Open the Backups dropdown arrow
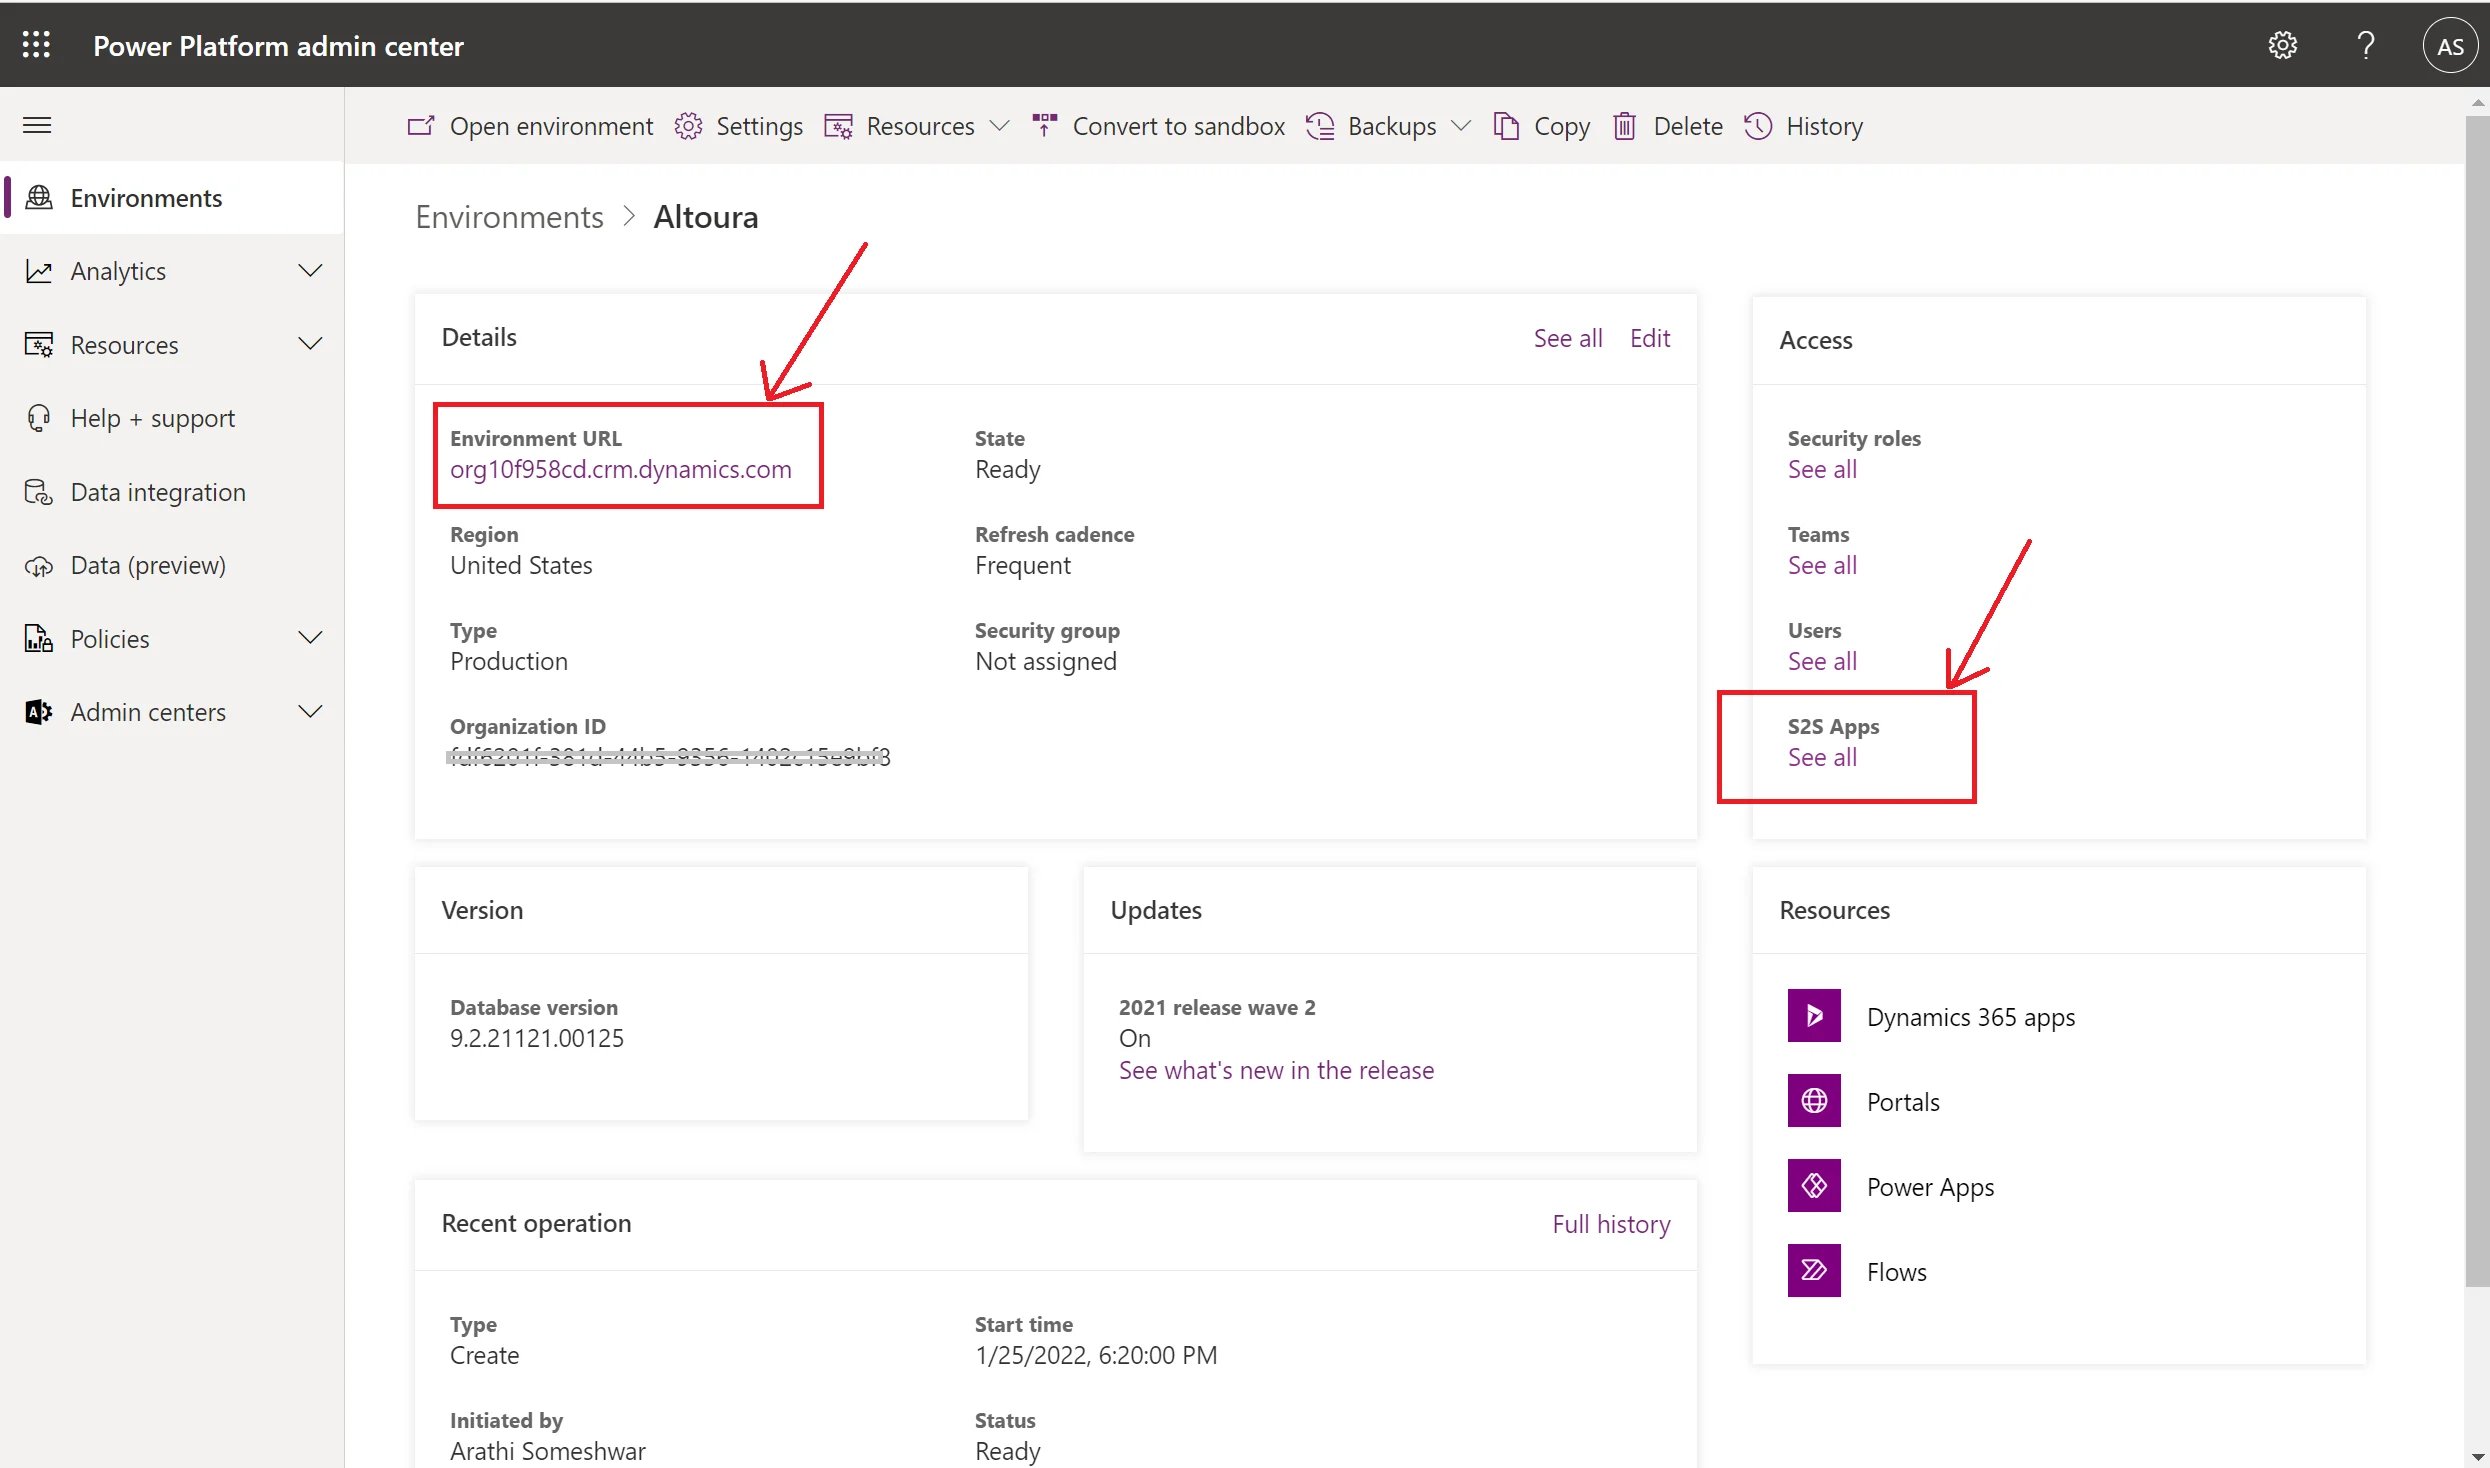 (1461, 126)
